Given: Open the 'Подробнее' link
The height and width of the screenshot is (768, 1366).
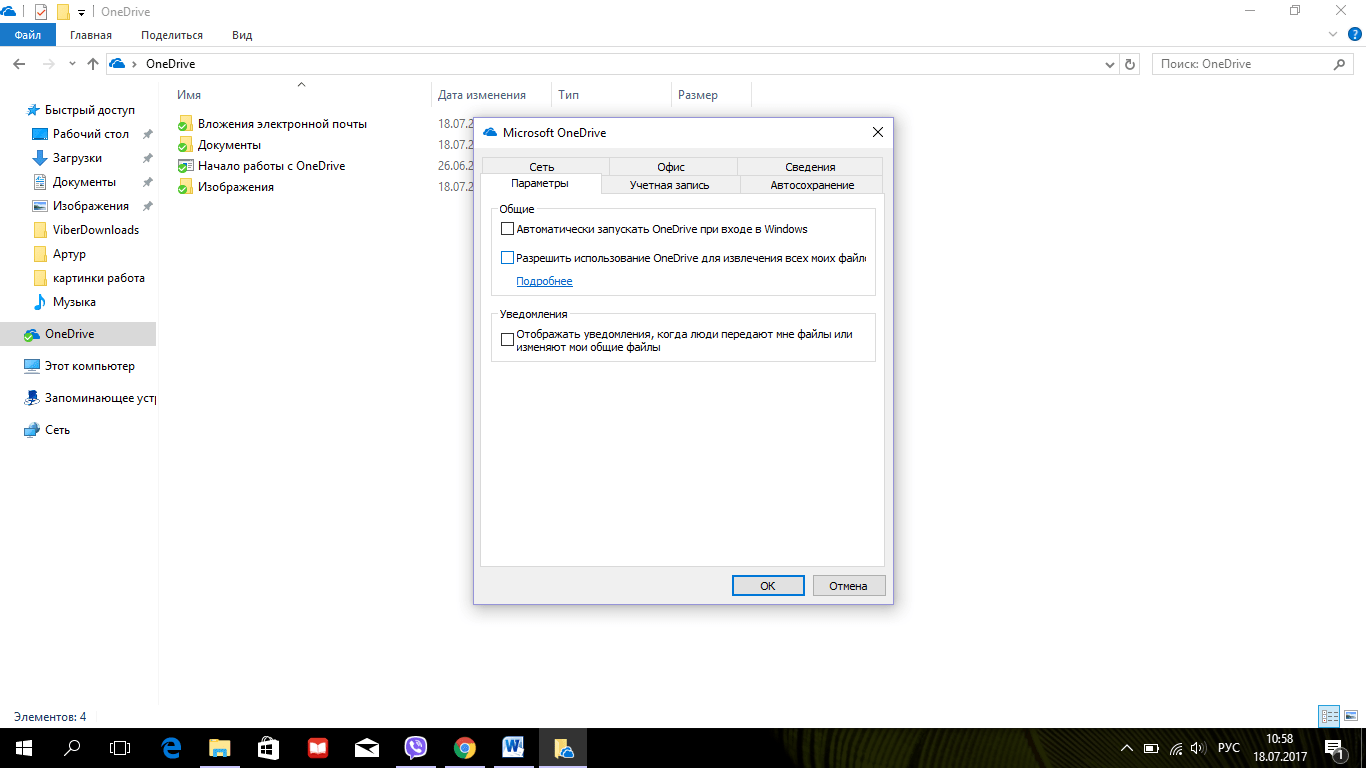Looking at the screenshot, I should [x=544, y=281].
